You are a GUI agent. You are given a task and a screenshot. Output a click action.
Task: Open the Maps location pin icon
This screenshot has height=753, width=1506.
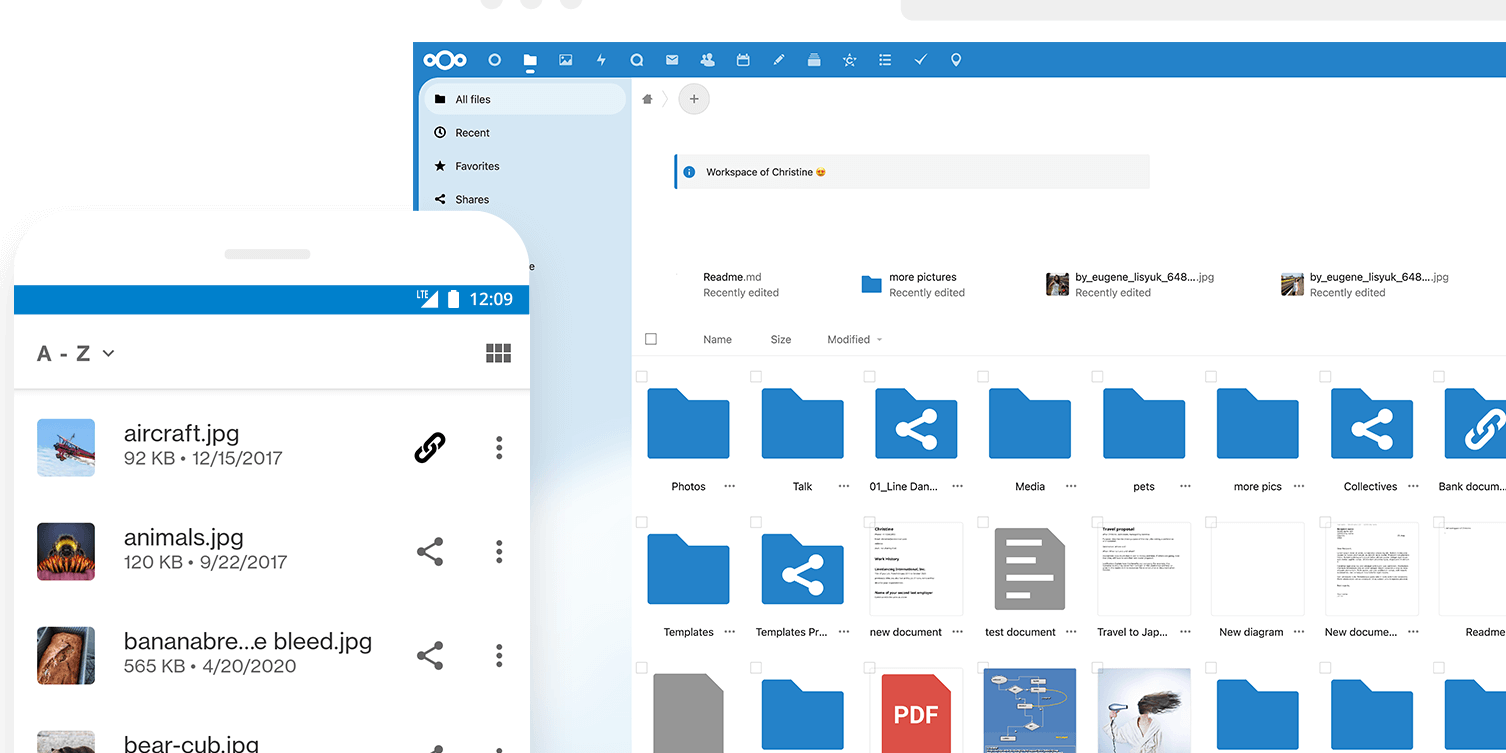955,59
